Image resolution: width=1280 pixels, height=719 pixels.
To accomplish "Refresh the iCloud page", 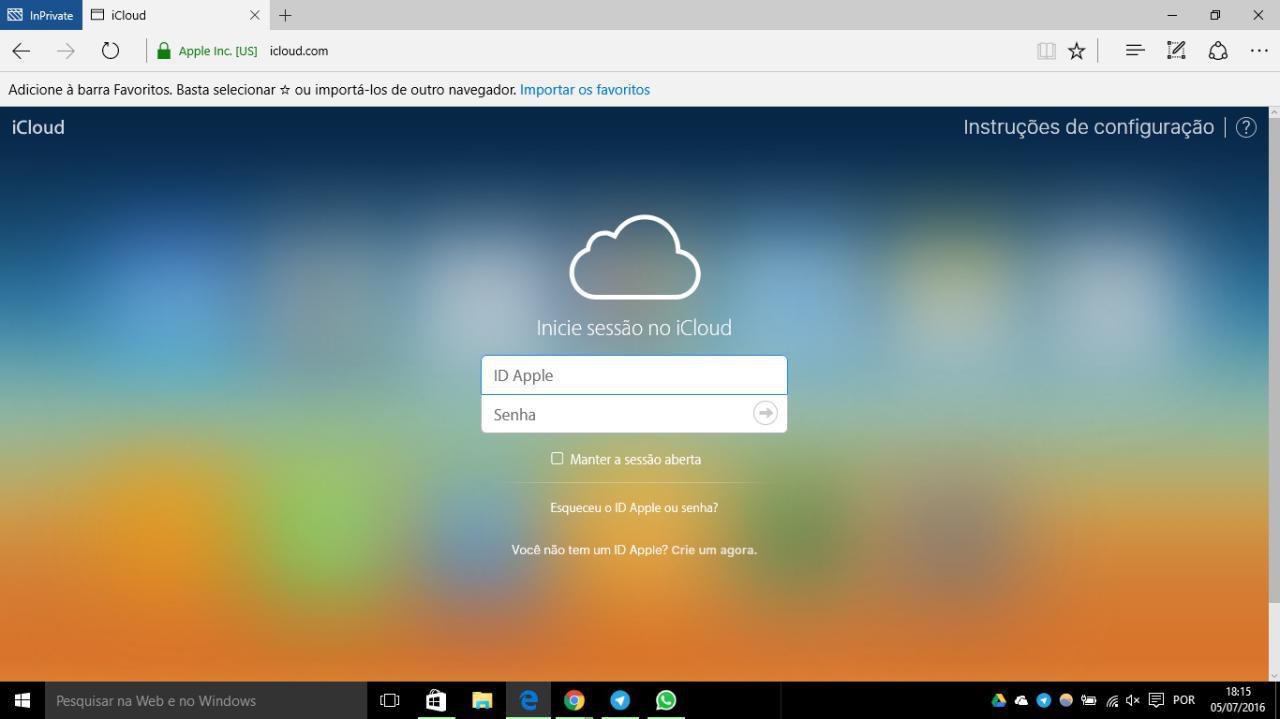I will [111, 51].
